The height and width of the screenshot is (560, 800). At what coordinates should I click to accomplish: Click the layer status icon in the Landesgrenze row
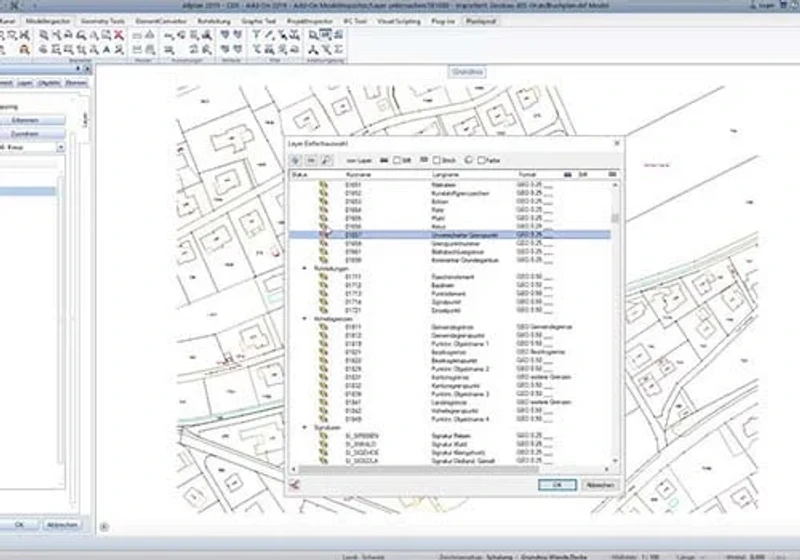tap(323, 402)
